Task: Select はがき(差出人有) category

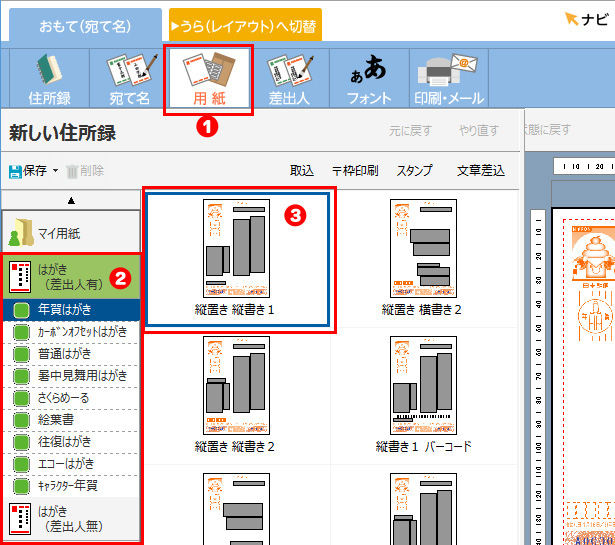Action: [71, 277]
